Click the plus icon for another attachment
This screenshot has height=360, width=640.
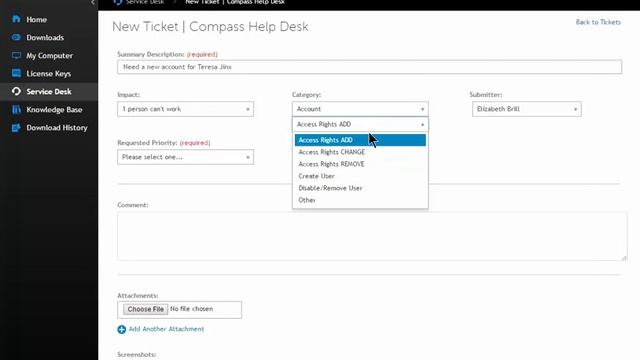(x=122, y=329)
